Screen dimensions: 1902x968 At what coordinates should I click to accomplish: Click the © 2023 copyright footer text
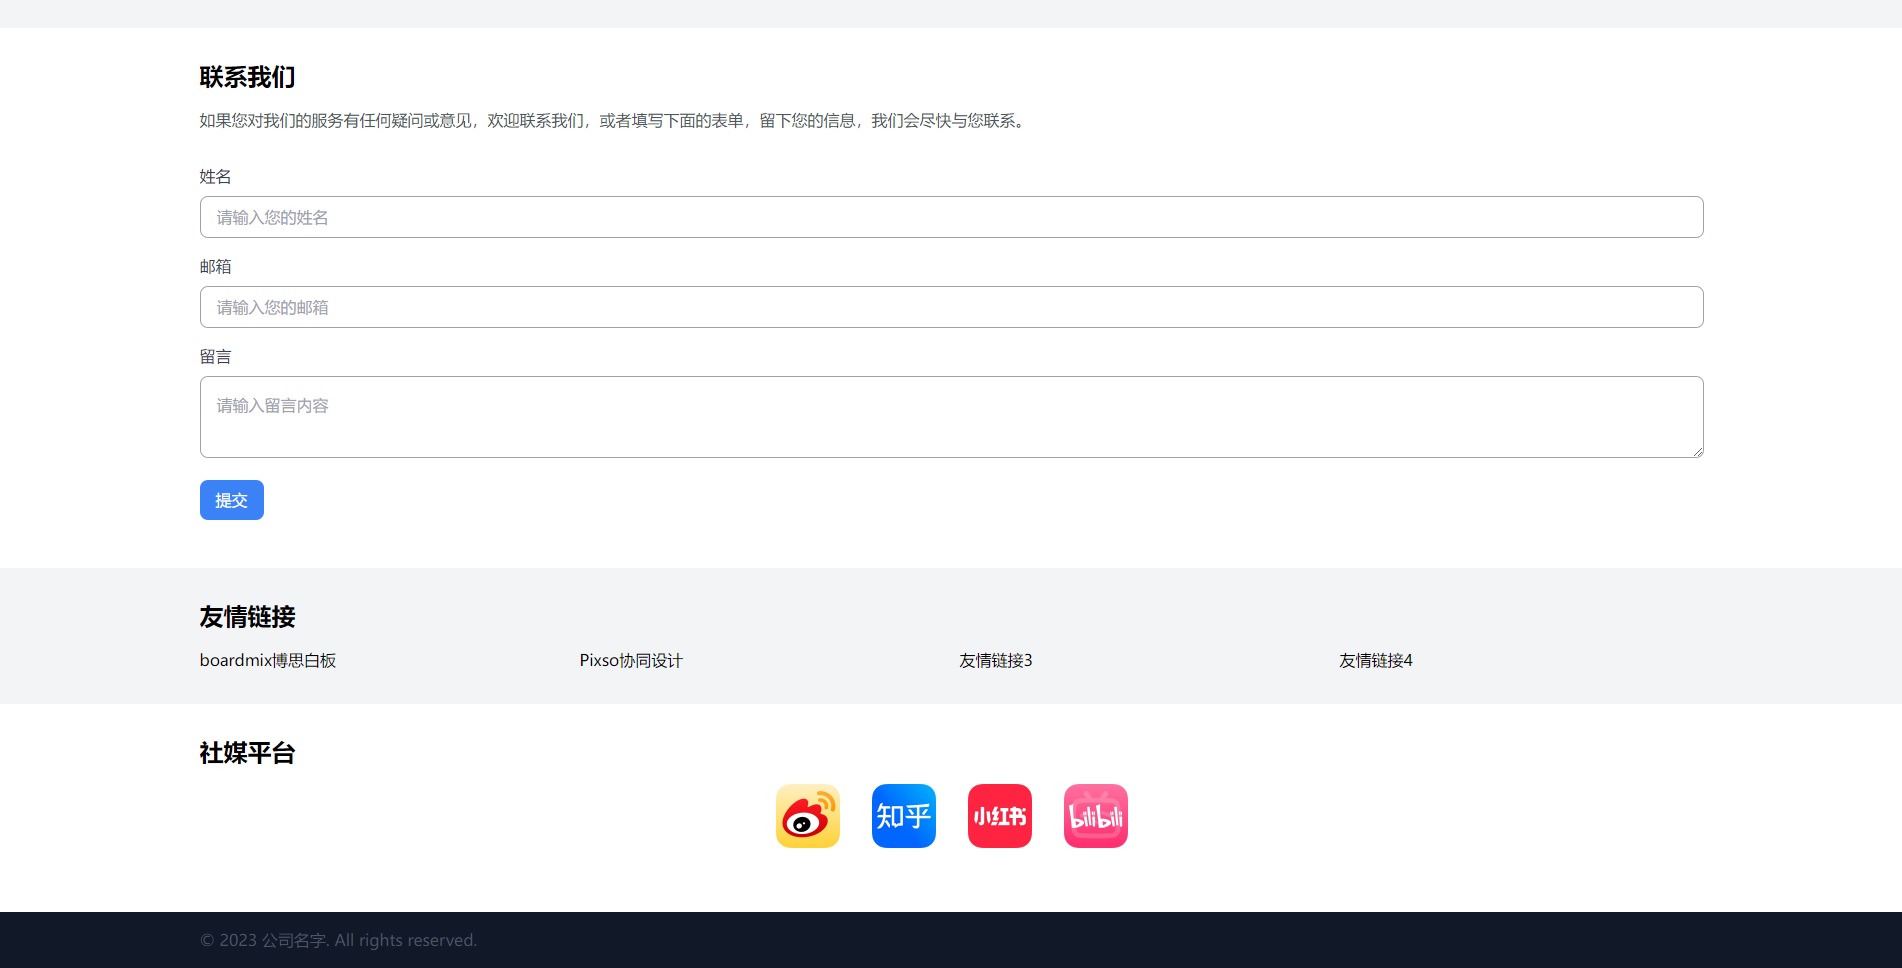click(338, 940)
